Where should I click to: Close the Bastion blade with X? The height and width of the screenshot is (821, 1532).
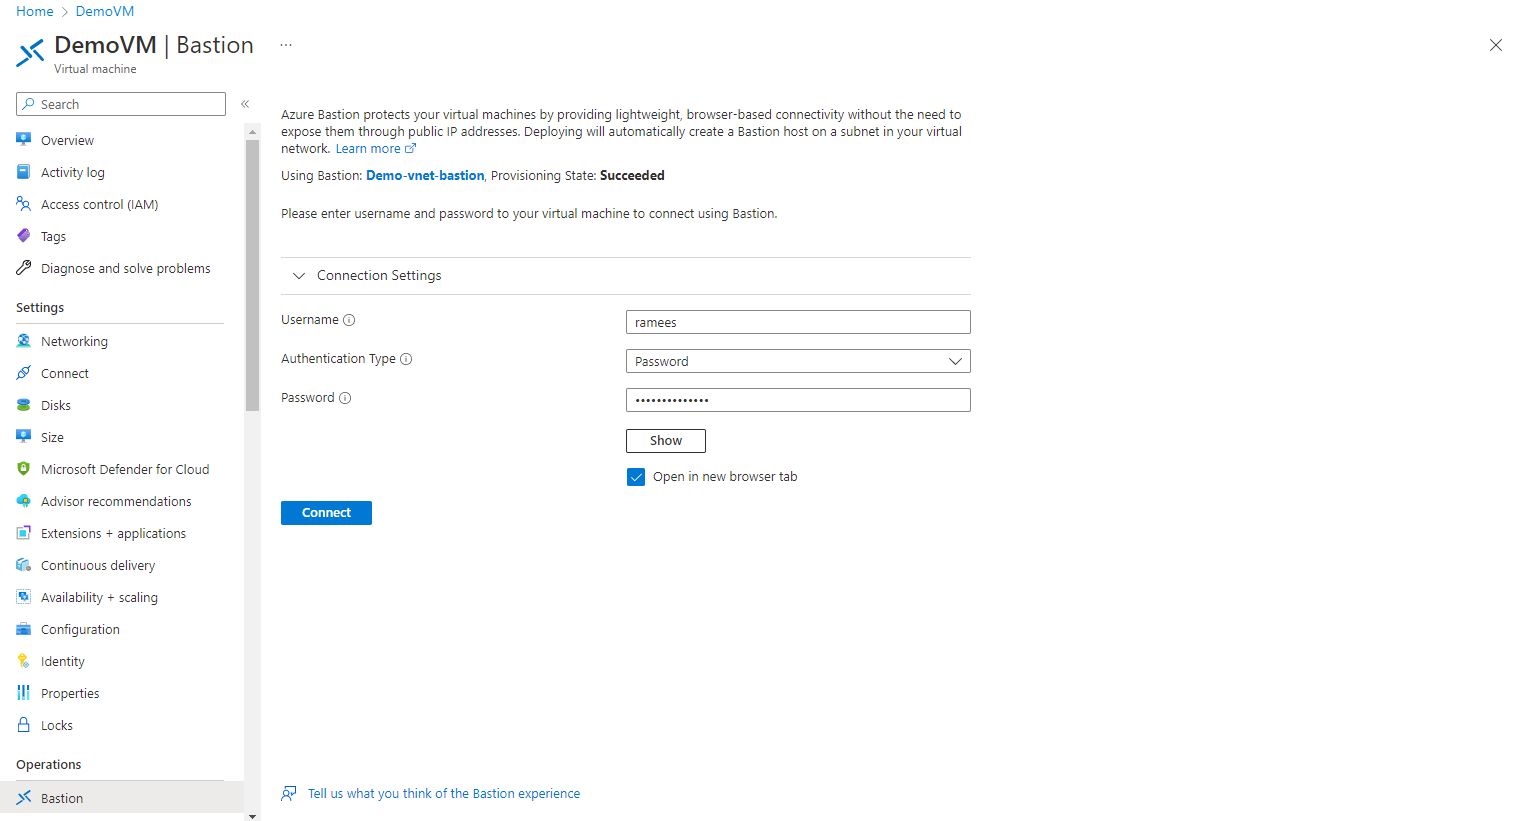(1496, 45)
